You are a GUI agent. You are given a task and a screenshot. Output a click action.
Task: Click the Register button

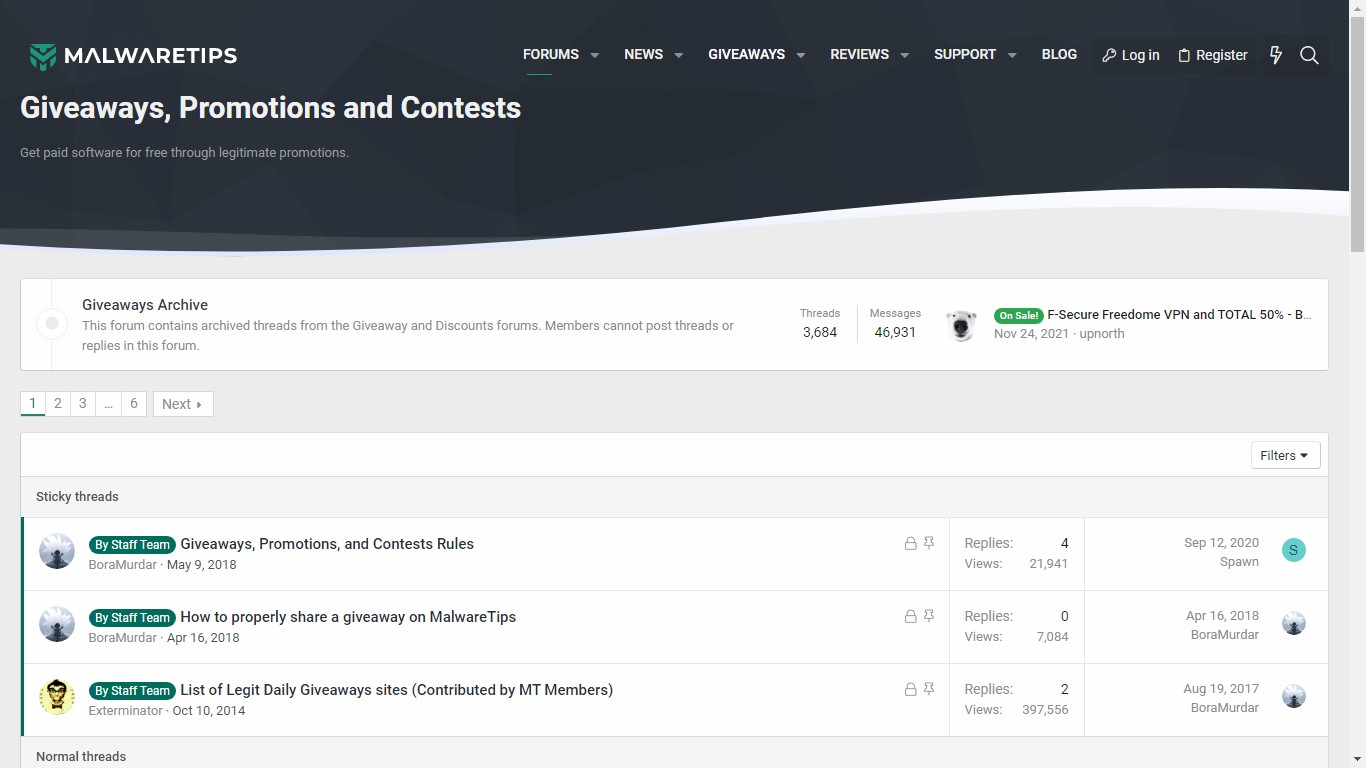1213,55
